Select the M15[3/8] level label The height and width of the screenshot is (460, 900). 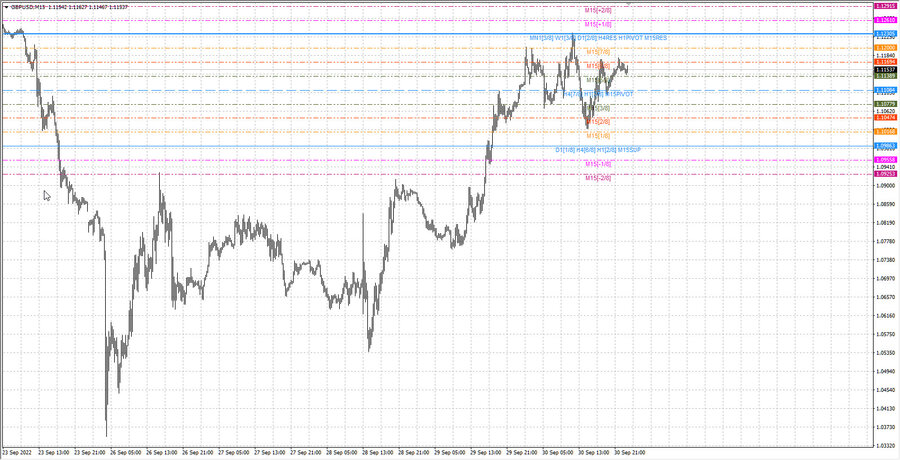(598, 108)
